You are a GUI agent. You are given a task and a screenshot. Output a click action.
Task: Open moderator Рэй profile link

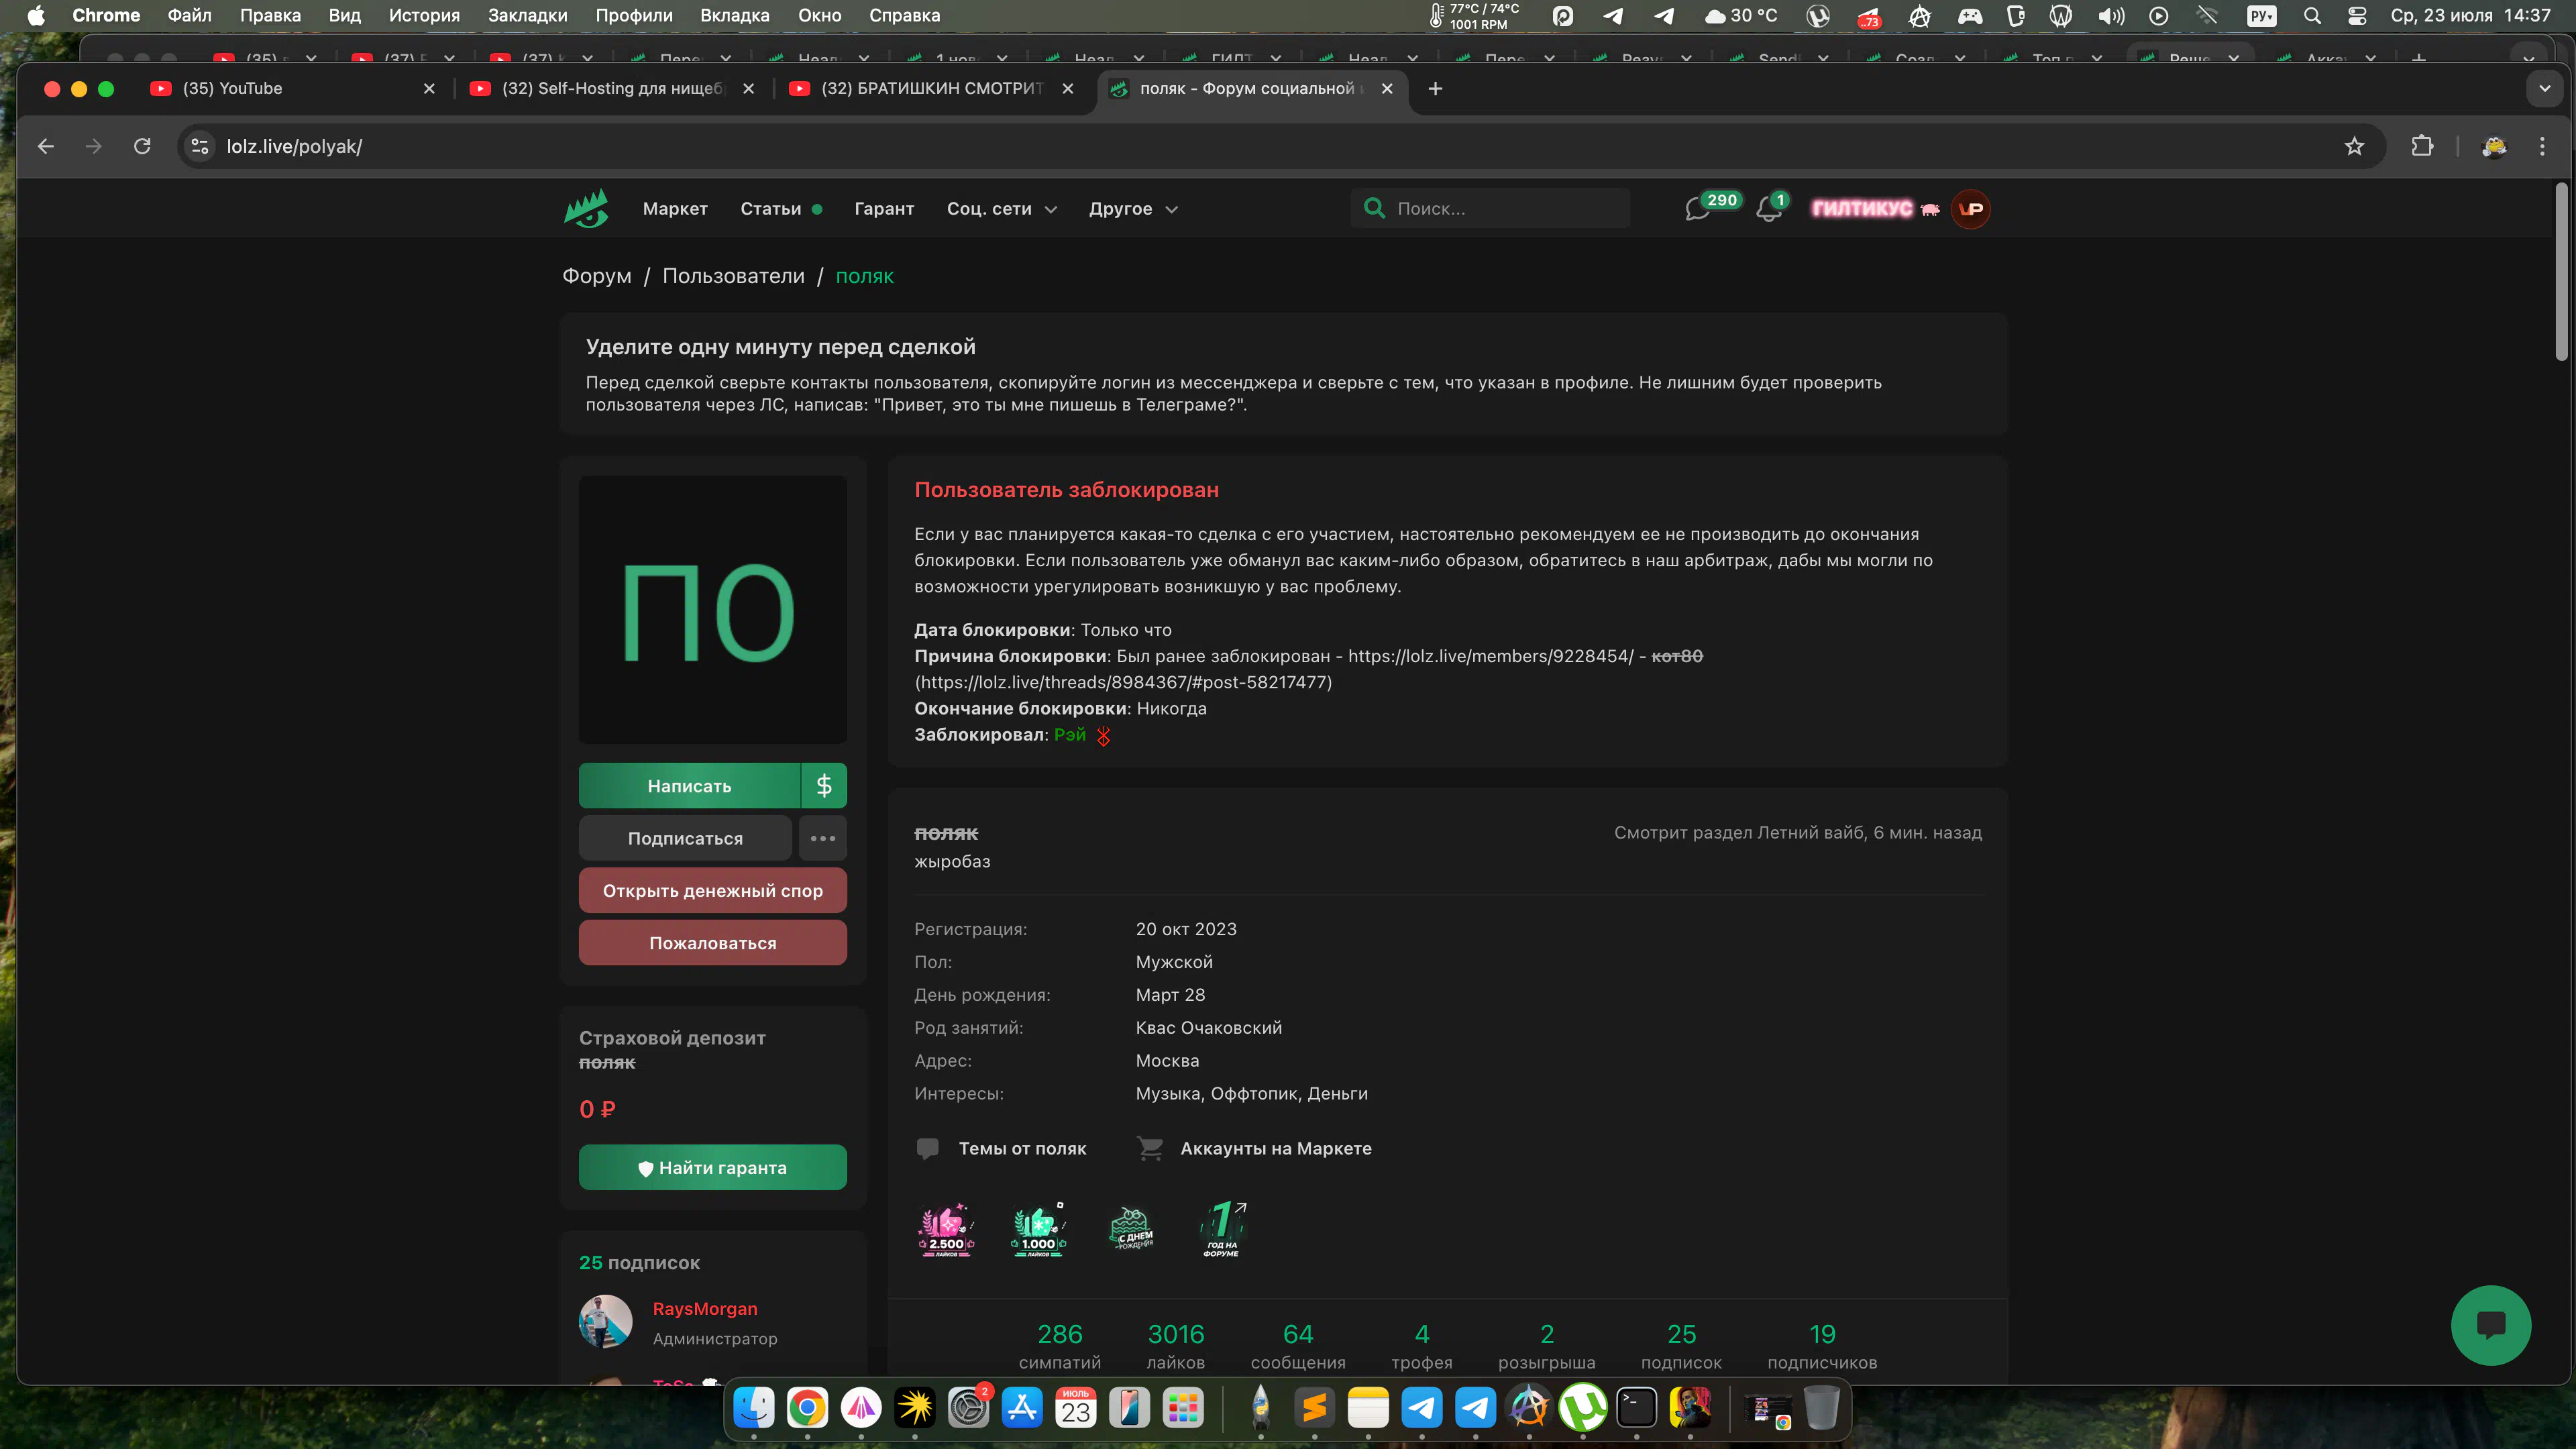[x=1070, y=735]
